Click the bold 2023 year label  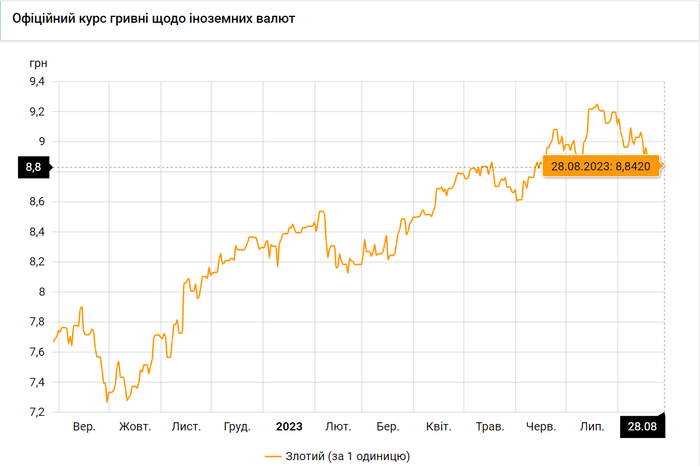point(289,427)
